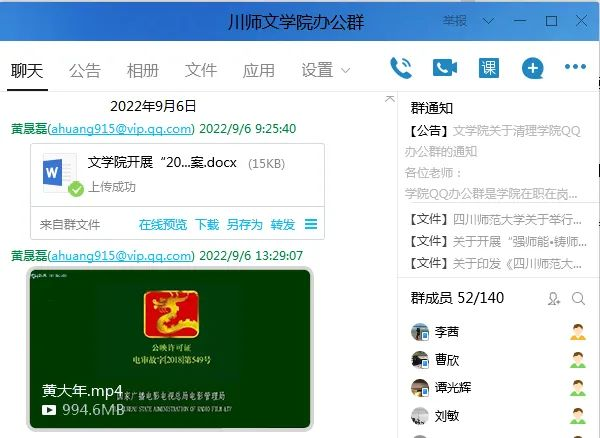Click 另存为 for the docx file

click(x=245, y=224)
